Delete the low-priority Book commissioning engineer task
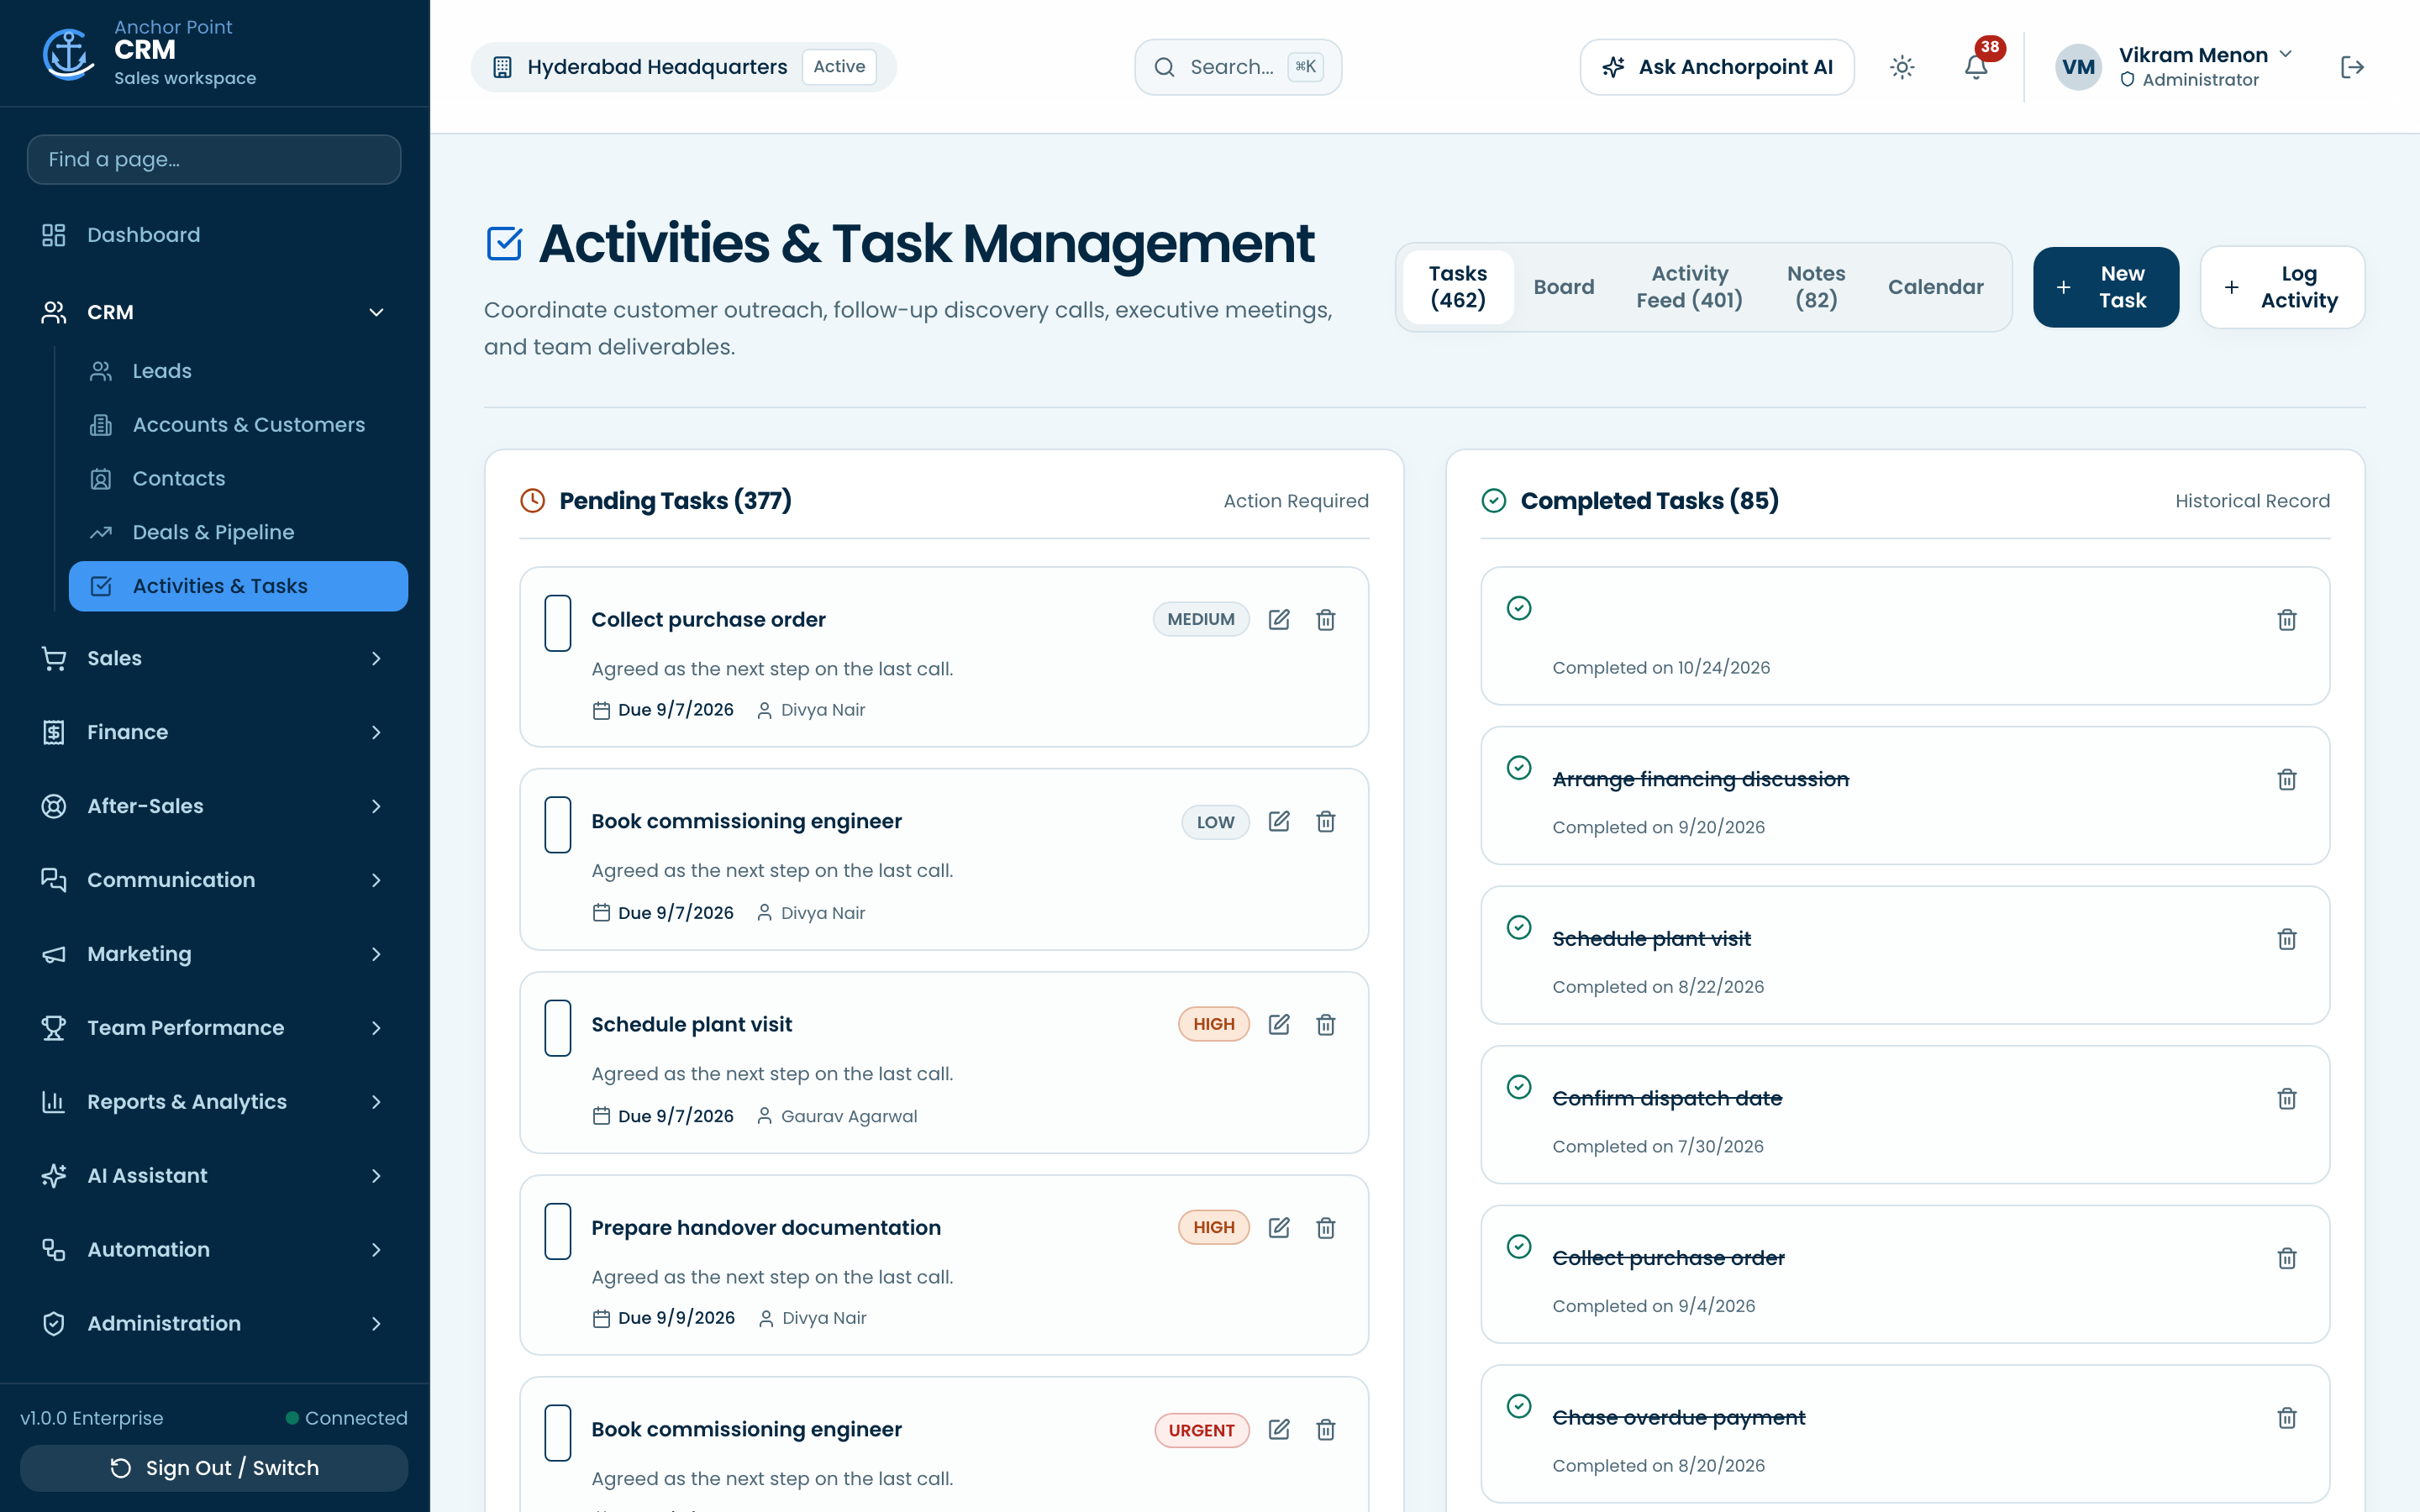2420x1512 pixels. pos(1326,821)
